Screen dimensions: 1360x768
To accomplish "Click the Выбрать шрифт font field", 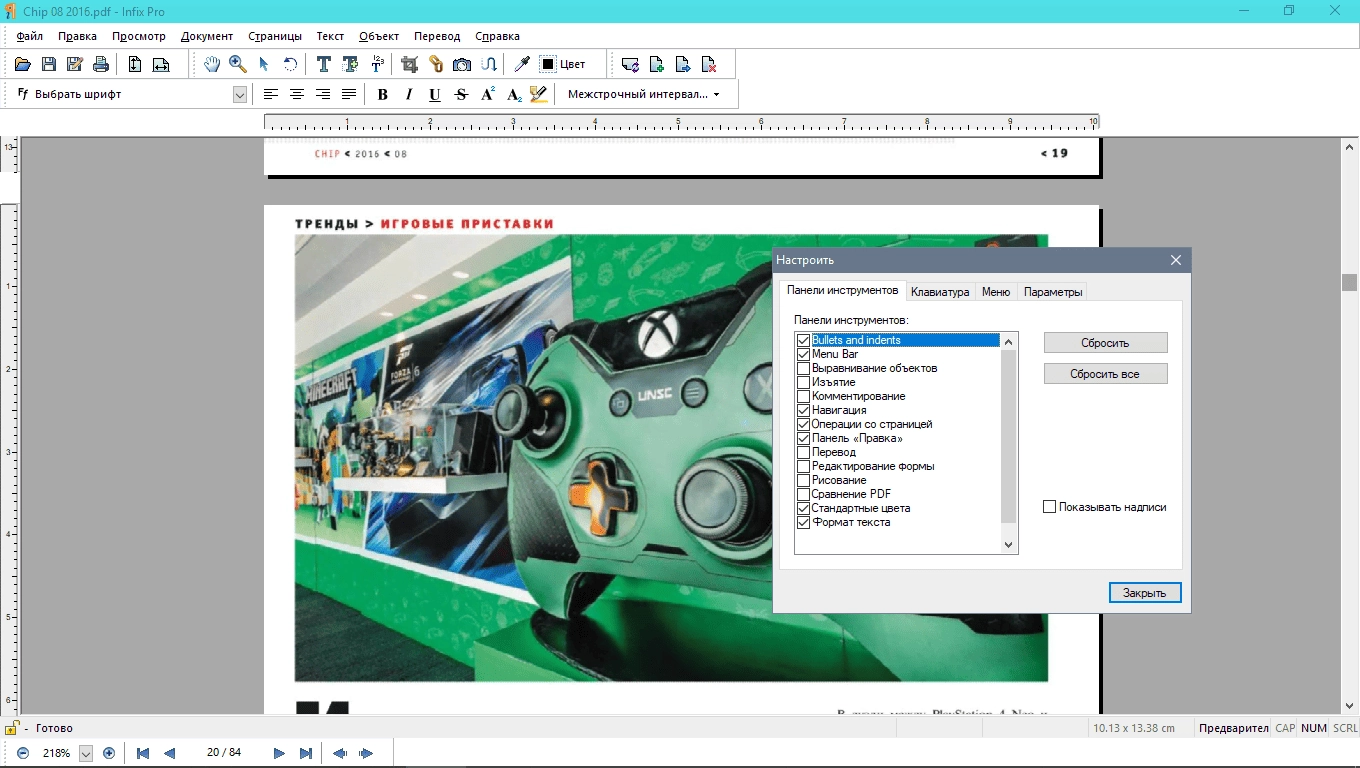I will tap(132, 94).
